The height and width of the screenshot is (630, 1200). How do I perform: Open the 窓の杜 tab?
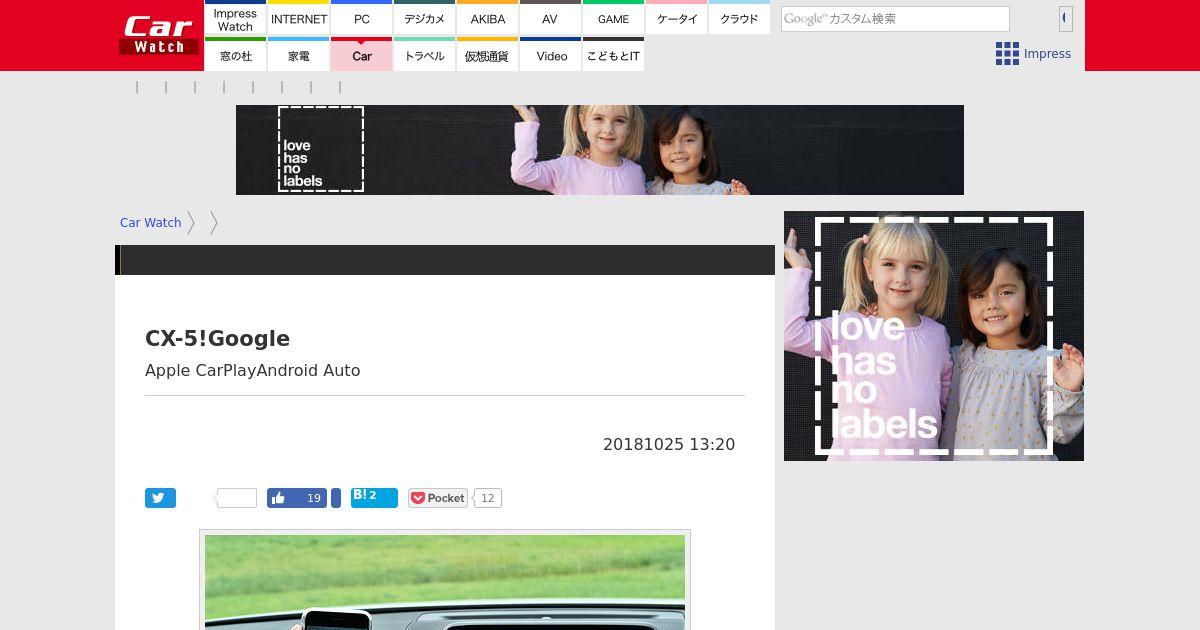click(235, 55)
